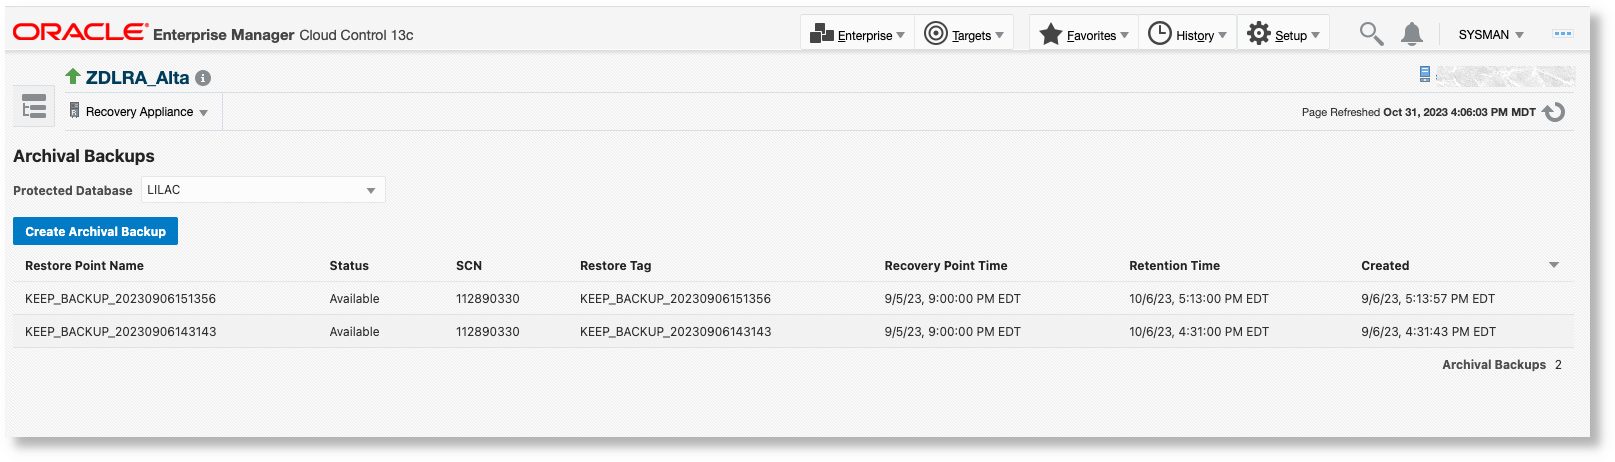The width and height of the screenshot is (1615, 462).
Task: Click the Targets bullseye icon
Action: tap(935, 34)
